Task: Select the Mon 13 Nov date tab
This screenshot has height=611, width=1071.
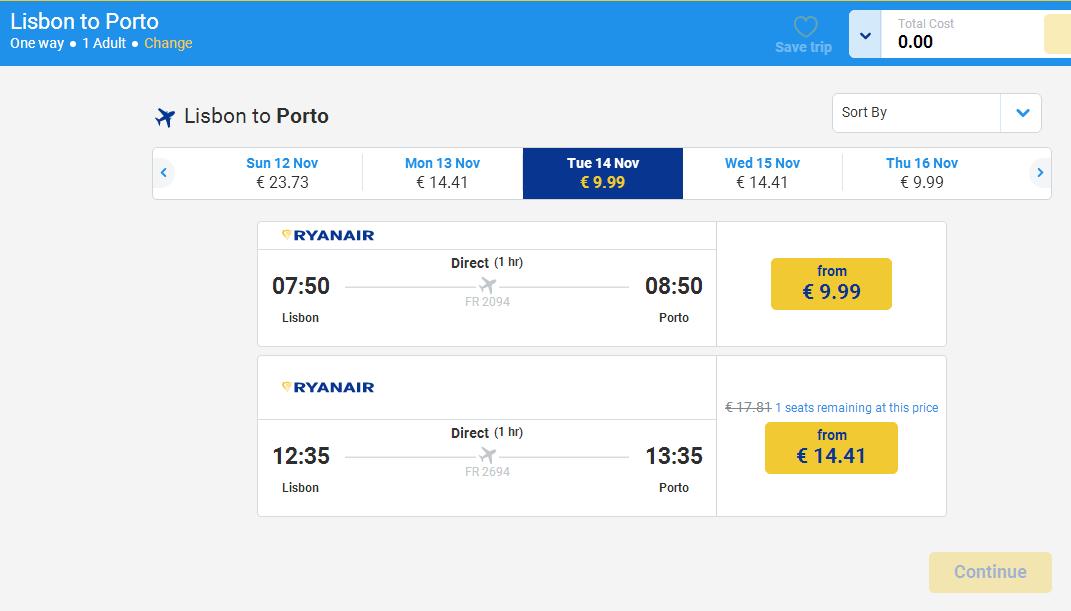Action: (x=442, y=173)
